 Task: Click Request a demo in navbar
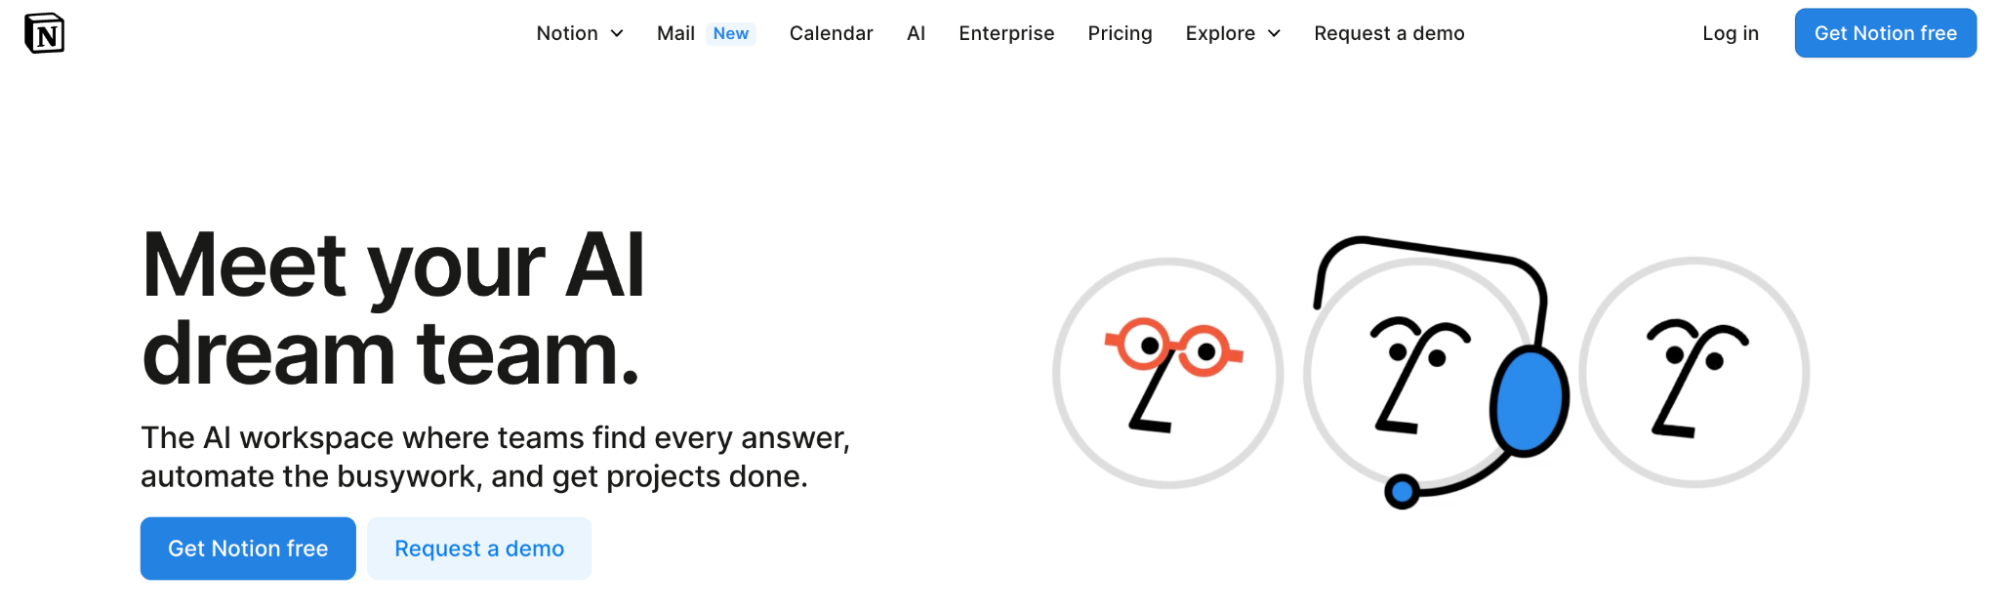(x=1389, y=33)
